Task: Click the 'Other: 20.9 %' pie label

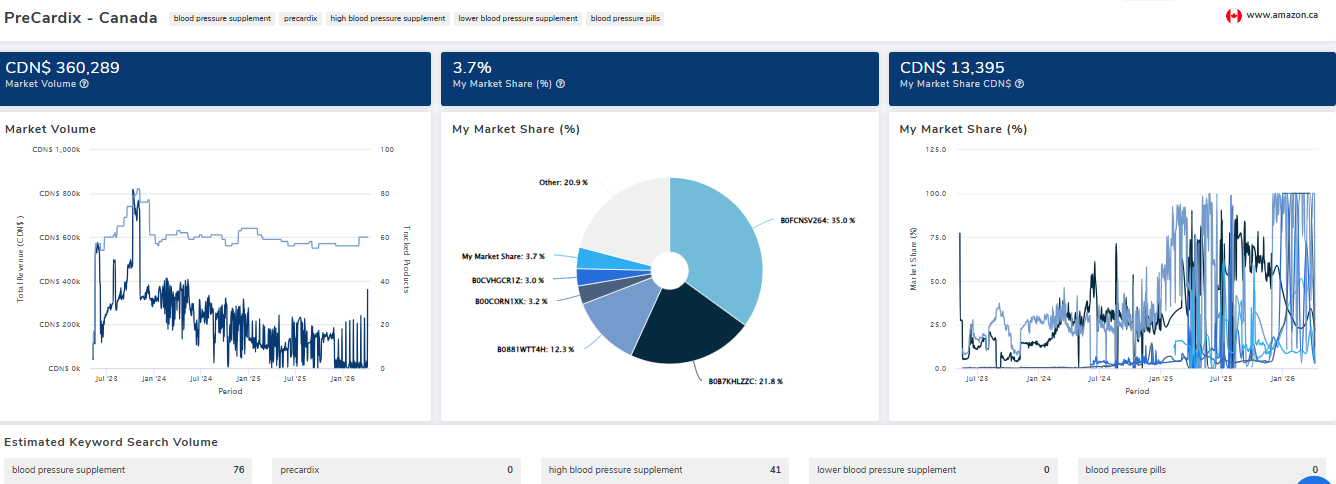Action: coord(563,183)
